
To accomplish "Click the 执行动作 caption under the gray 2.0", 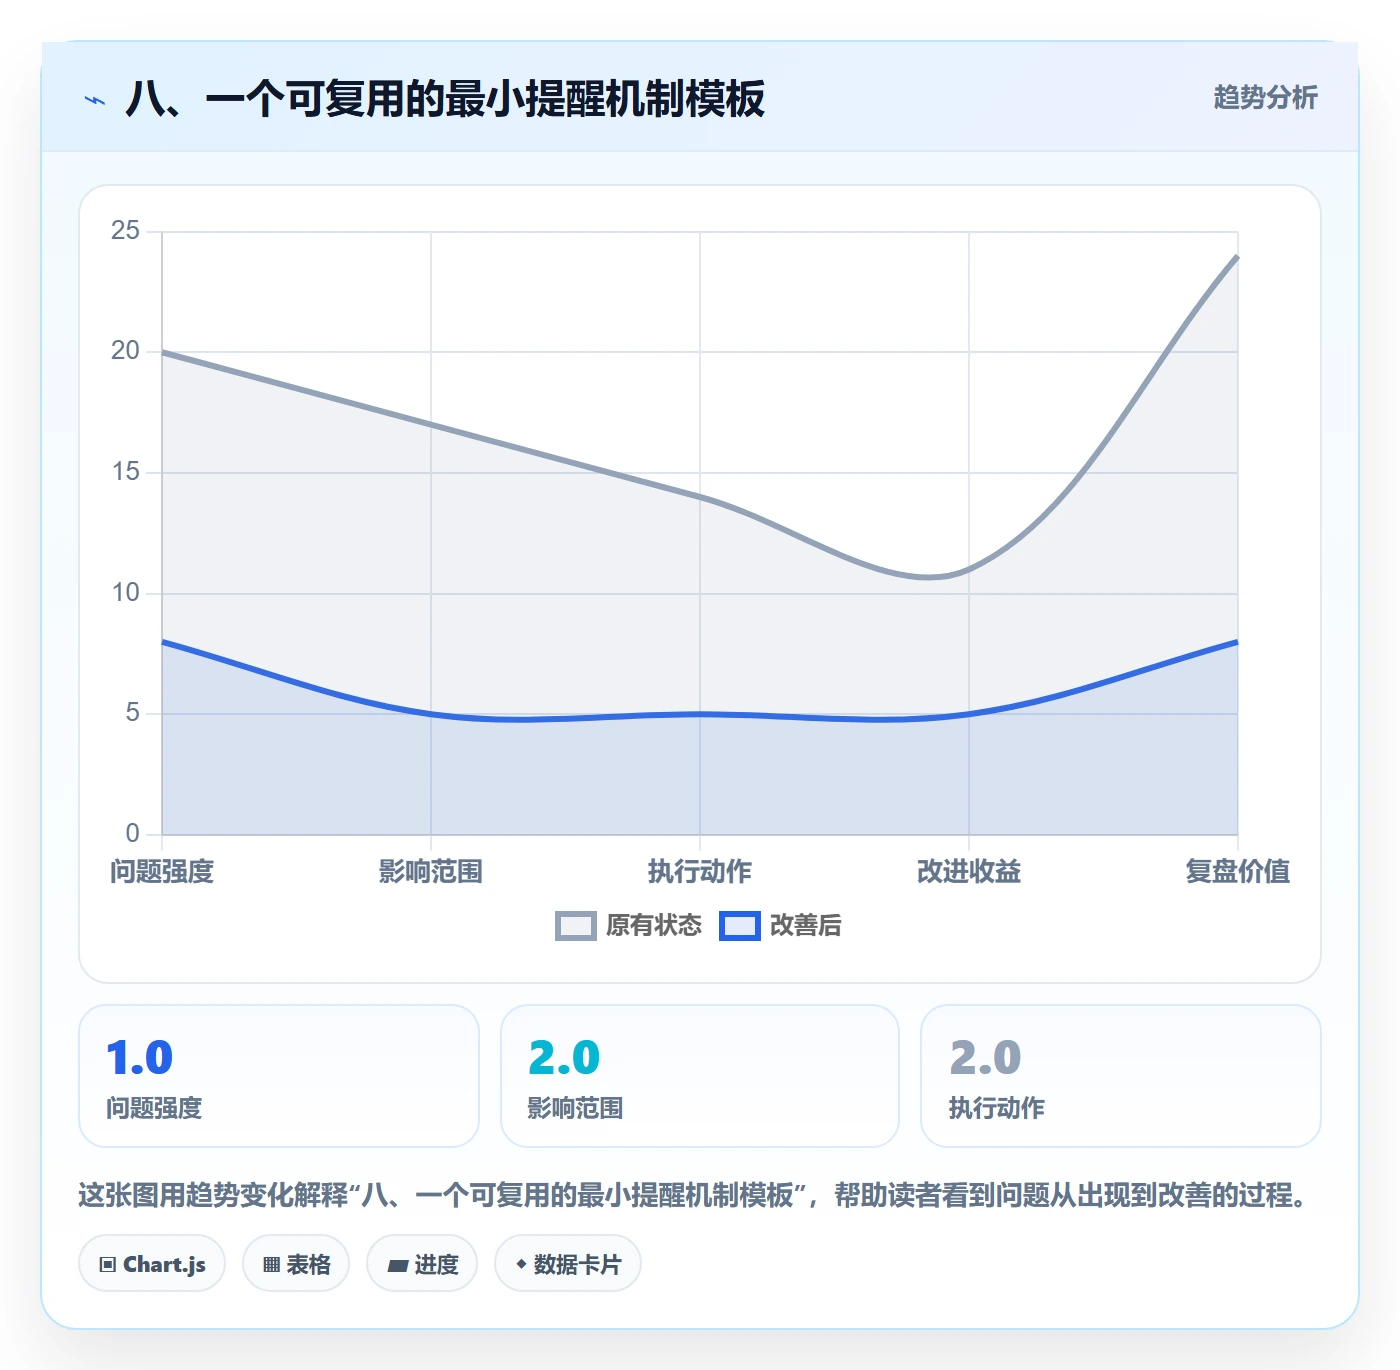I will pyautogui.click(x=996, y=1108).
